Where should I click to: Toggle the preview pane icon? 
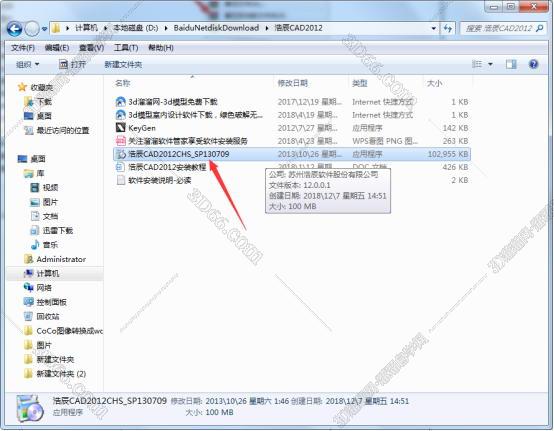(x=511, y=64)
